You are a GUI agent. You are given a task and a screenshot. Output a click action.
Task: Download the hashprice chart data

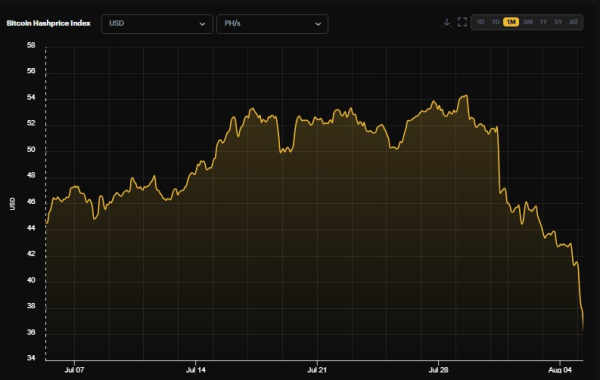(x=446, y=23)
